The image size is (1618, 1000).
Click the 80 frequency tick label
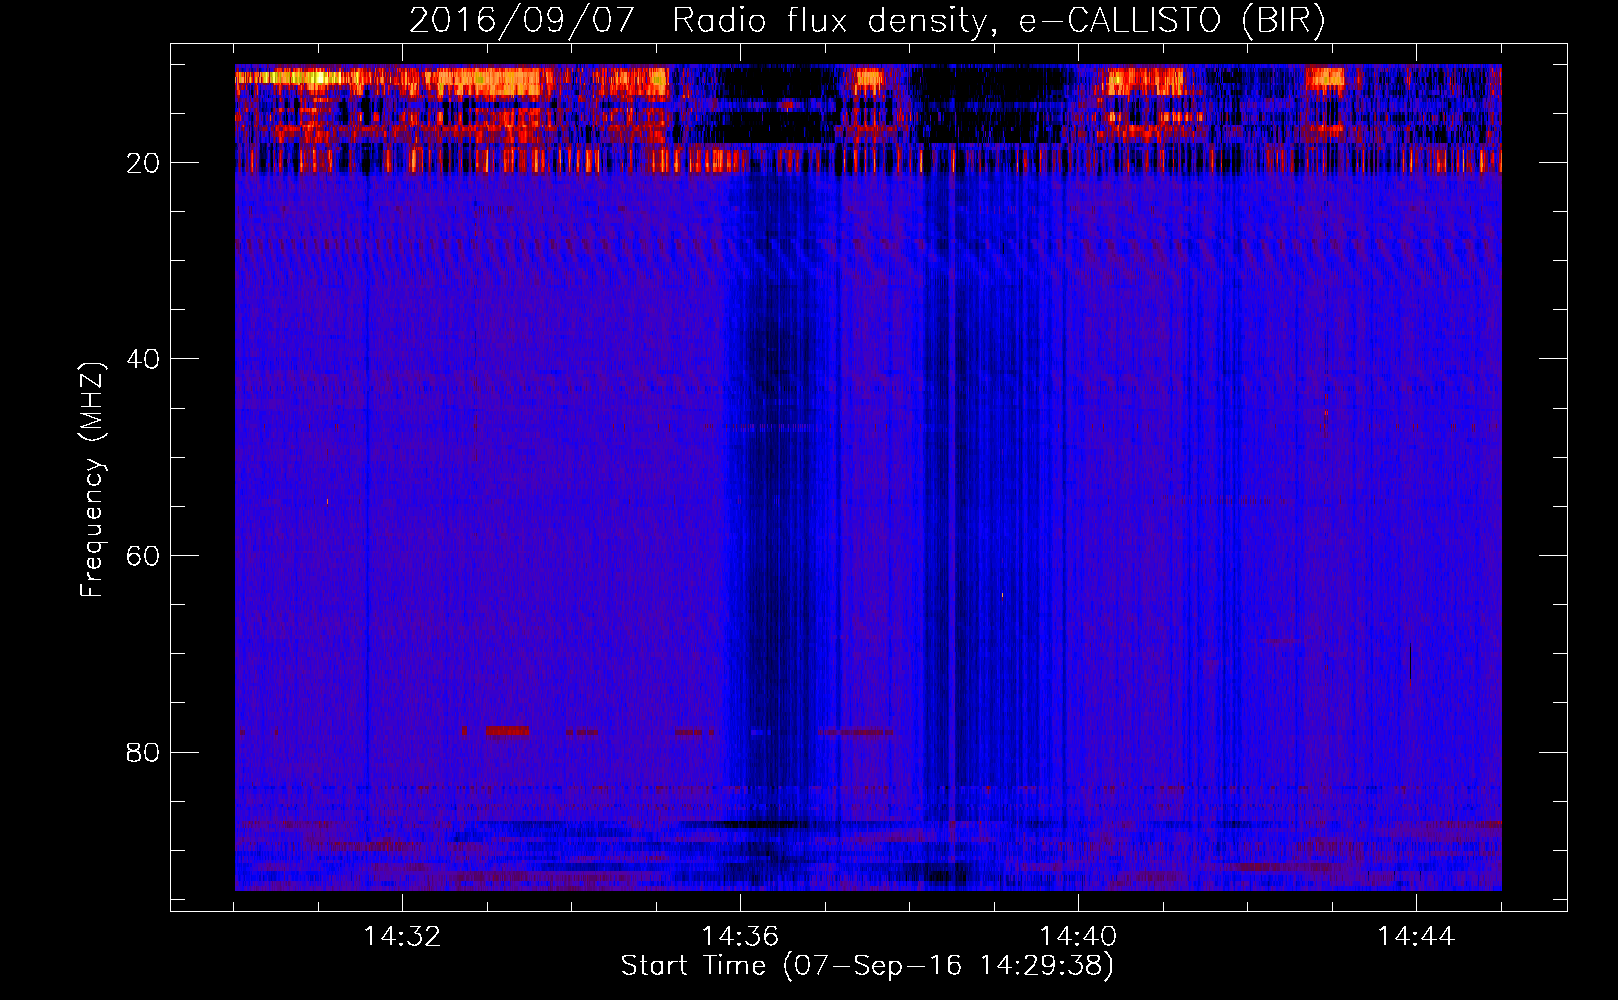tap(143, 752)
